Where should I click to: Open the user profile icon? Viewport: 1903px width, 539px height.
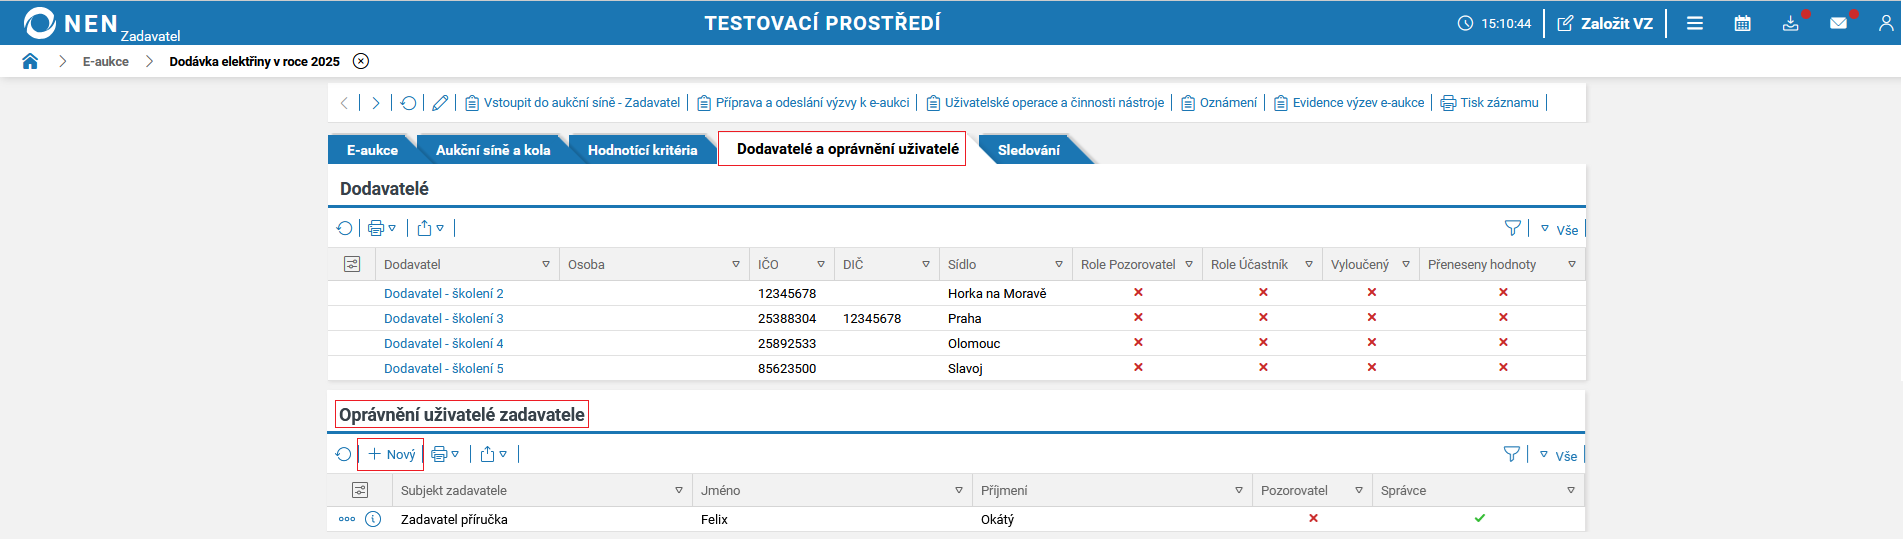tap(1886, 23)
